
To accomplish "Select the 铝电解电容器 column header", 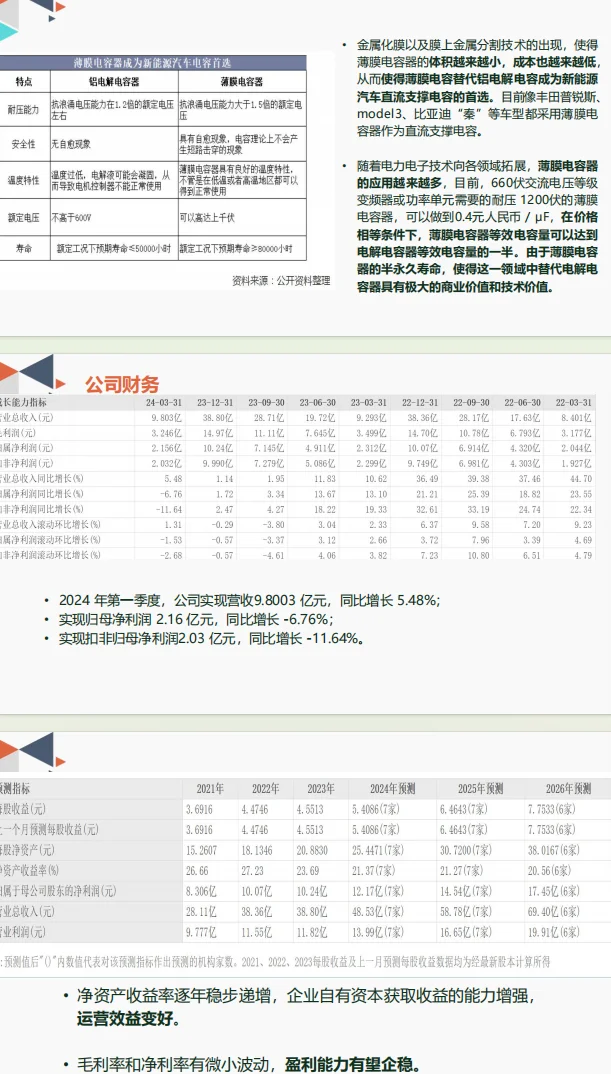I will [113, 82].
